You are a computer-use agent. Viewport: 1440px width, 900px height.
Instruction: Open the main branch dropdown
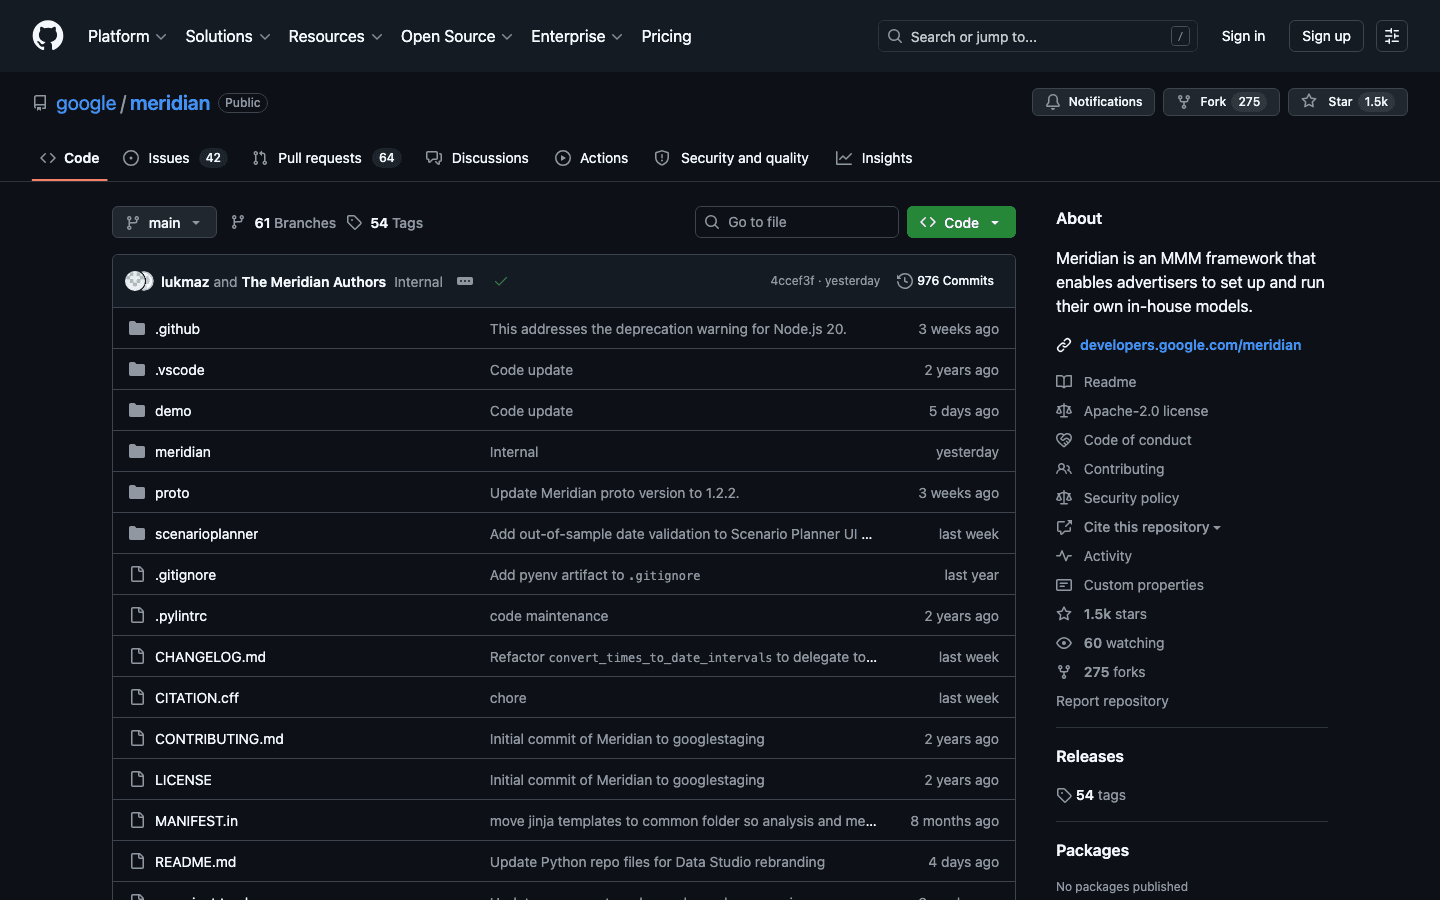[x=164, y=222]
